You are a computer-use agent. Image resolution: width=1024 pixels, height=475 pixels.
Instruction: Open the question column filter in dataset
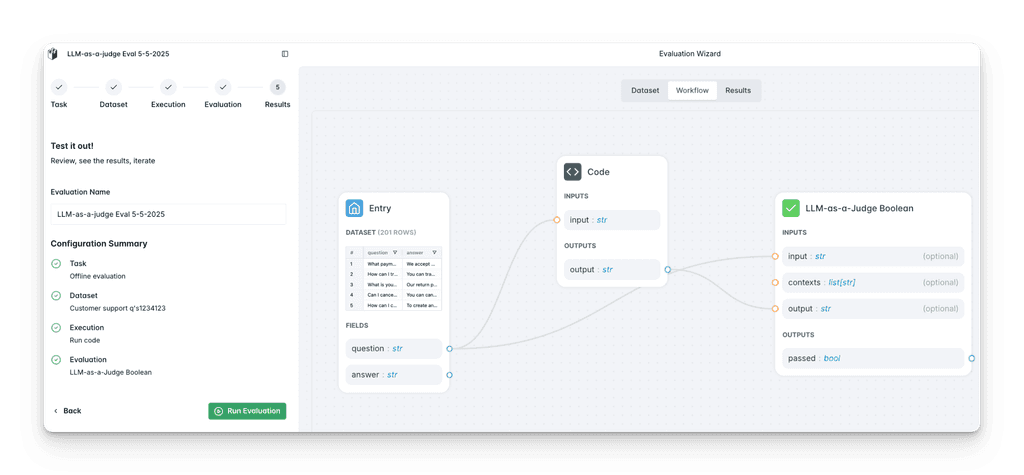coord(395,253)
